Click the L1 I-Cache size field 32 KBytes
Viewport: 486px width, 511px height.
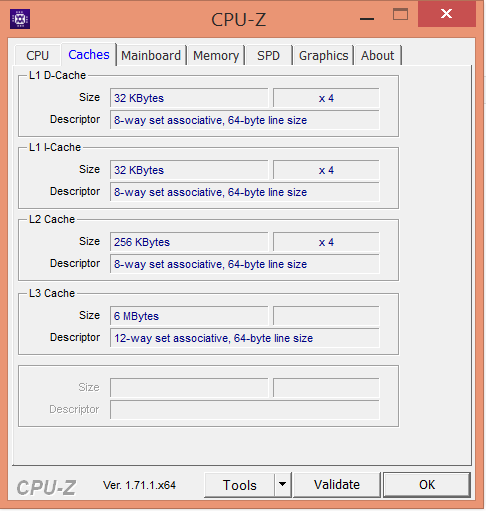[189, 170]
